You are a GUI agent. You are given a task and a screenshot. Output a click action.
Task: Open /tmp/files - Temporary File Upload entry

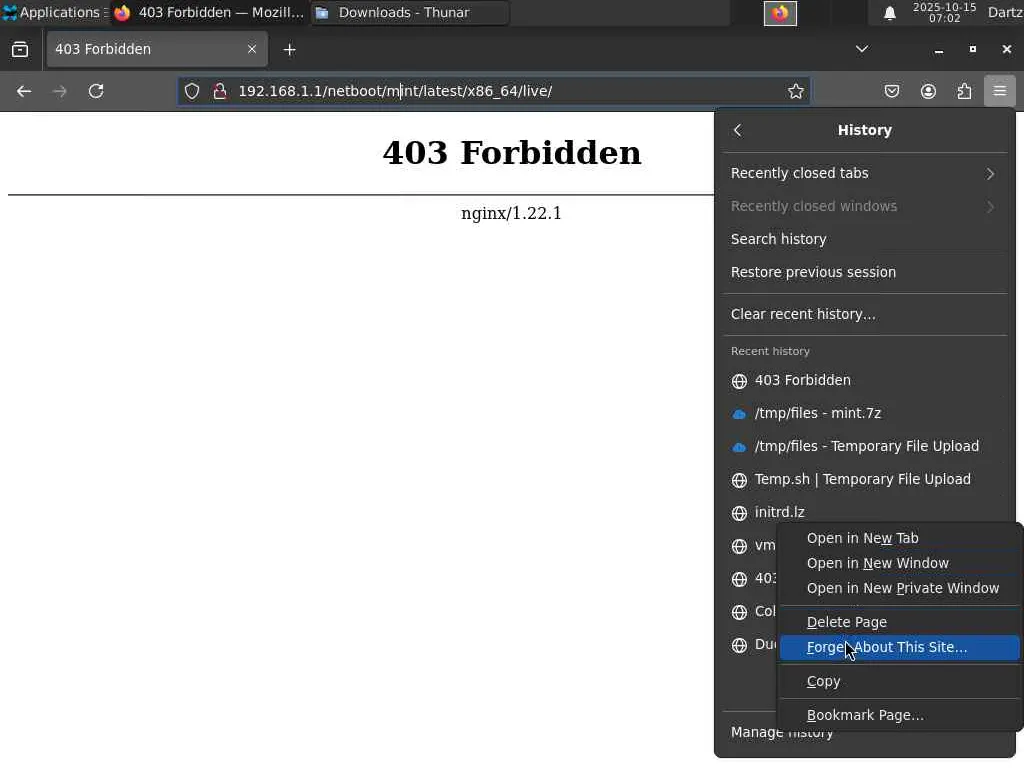click(865, 446)
